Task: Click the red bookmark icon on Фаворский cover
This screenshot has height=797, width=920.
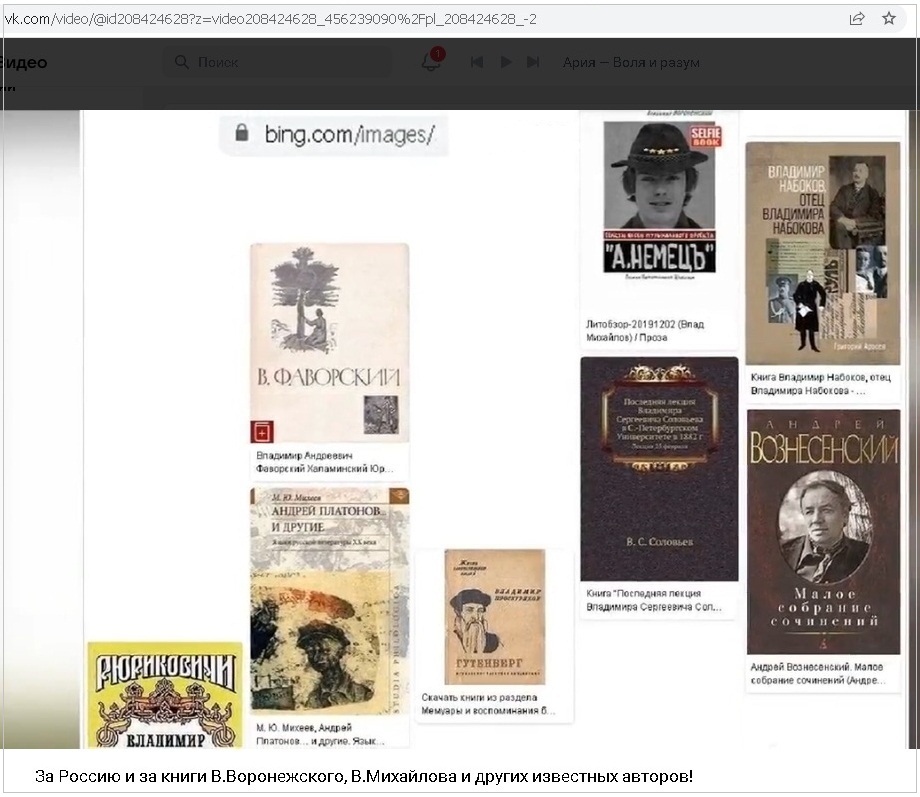Action: click(x=262, y=432)
